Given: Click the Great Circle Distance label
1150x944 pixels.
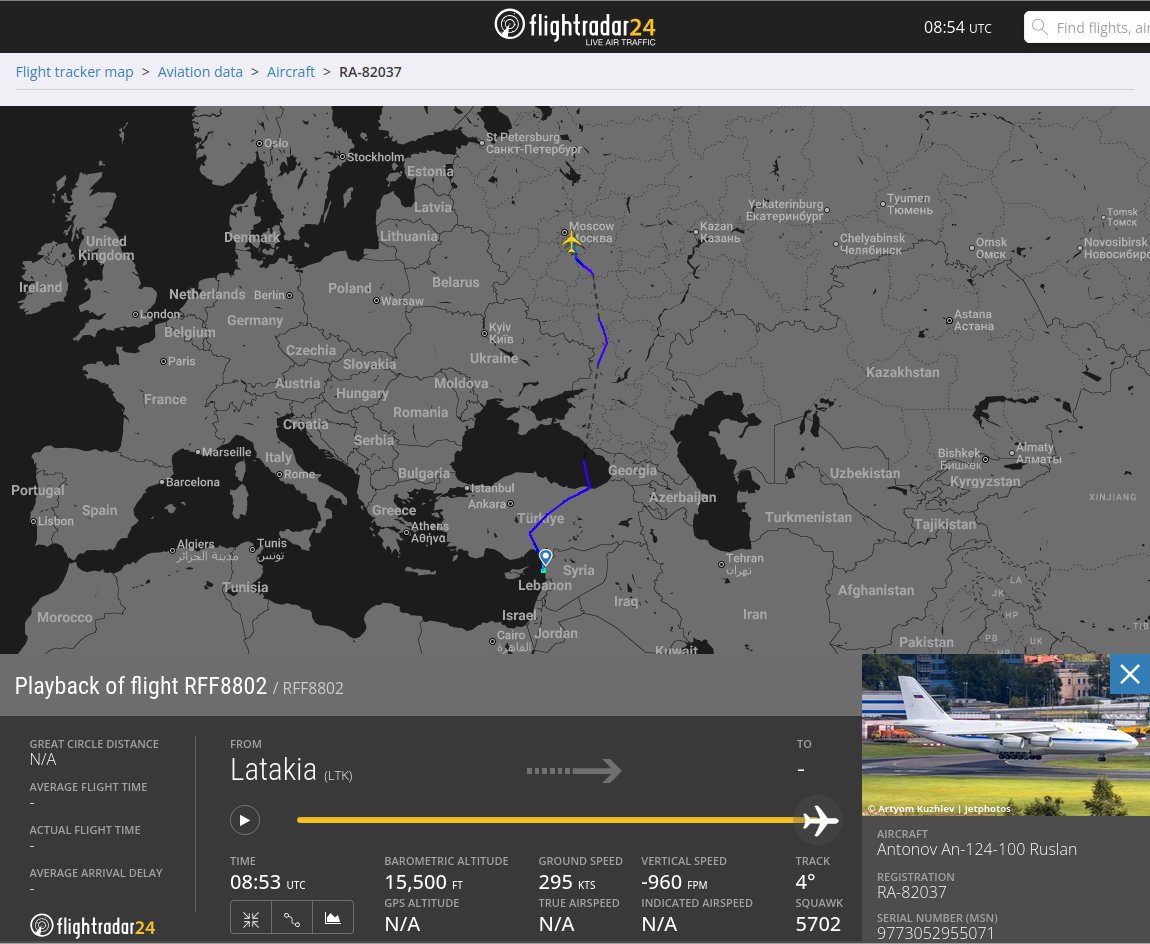Looking at the screenshot, I should pos(94,744).
